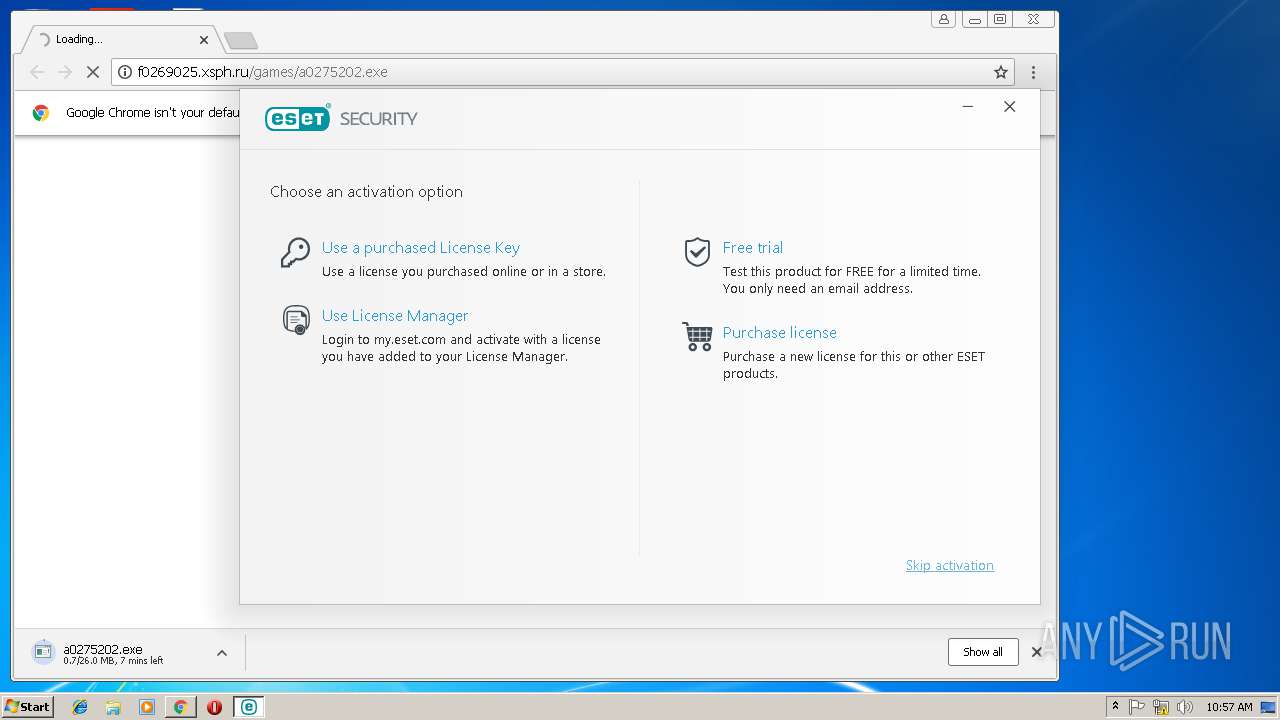The height and width of the screenshot is (720, 1280).
Task: Start the Free trial activation
Action: [x=752, y=248]
